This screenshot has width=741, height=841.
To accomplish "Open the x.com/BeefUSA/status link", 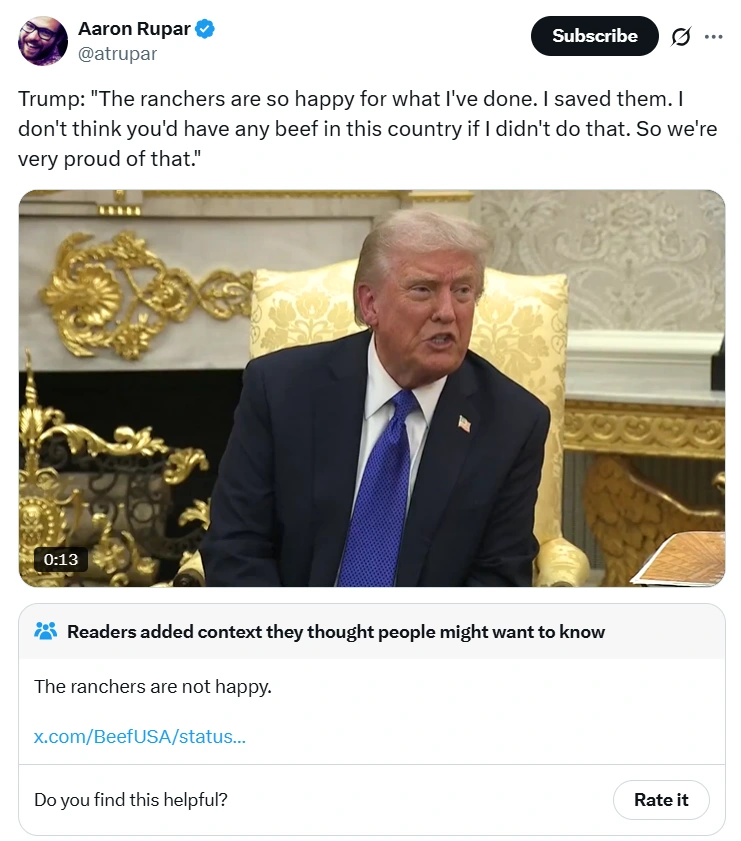I will coord(139,737).
